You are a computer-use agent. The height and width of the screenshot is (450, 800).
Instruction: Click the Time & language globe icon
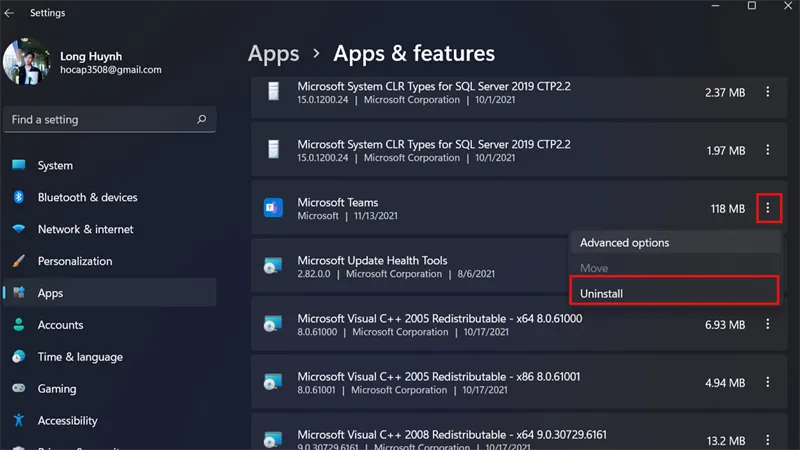click(19, 356)
